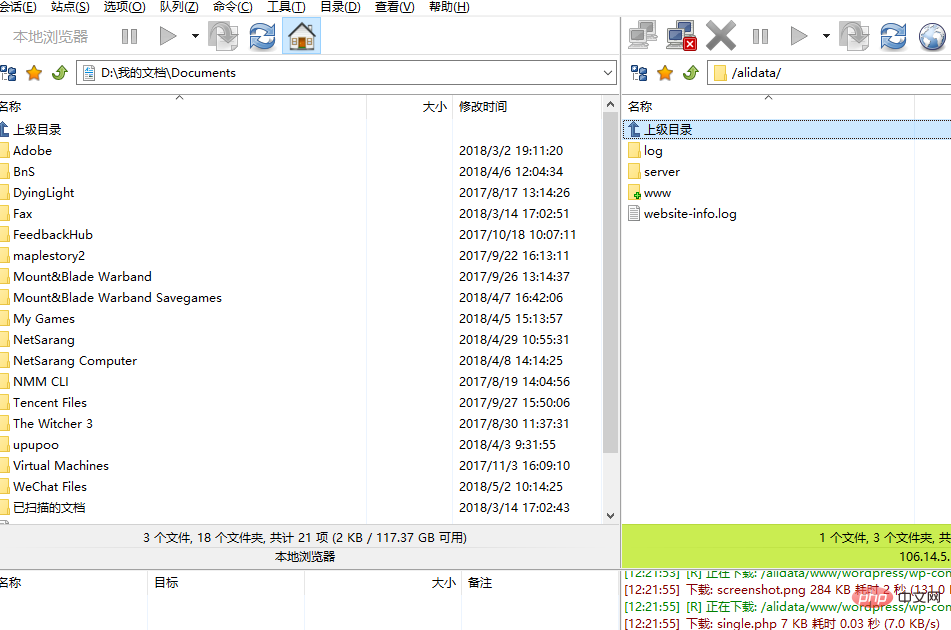Click the remote tree view icon
Viewport: 951px width, 630px height.
(639, 73)
